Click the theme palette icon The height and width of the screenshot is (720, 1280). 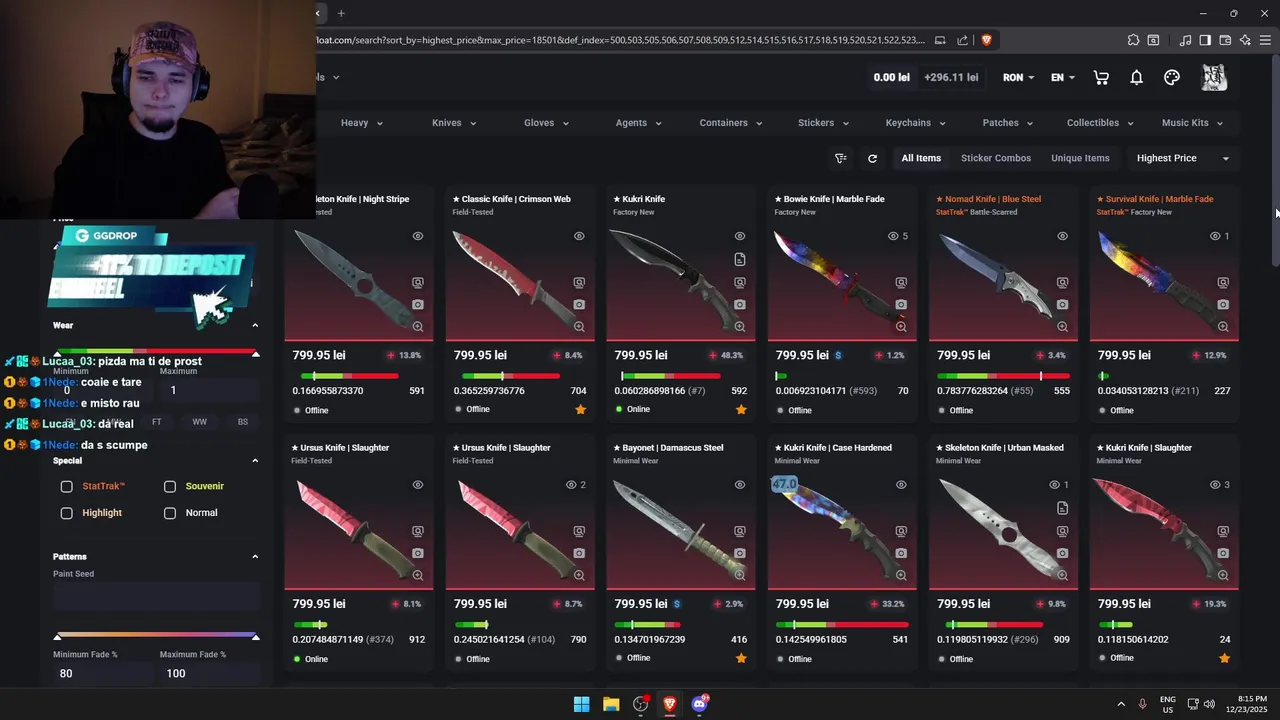tap(1172, 78)
